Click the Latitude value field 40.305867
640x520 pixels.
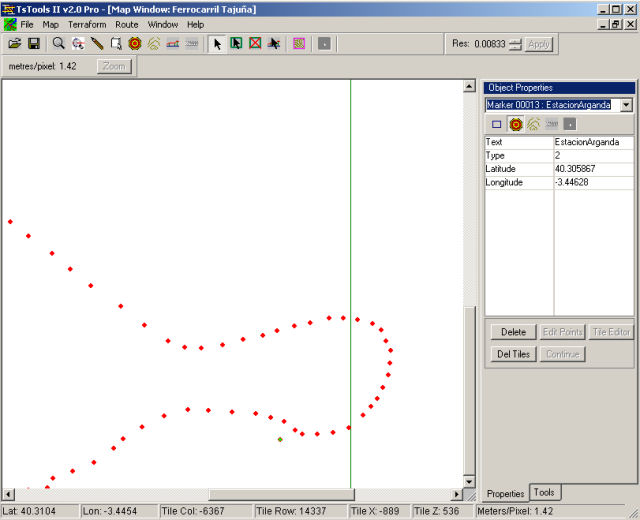pyautogui.click(x=593, y=169)
